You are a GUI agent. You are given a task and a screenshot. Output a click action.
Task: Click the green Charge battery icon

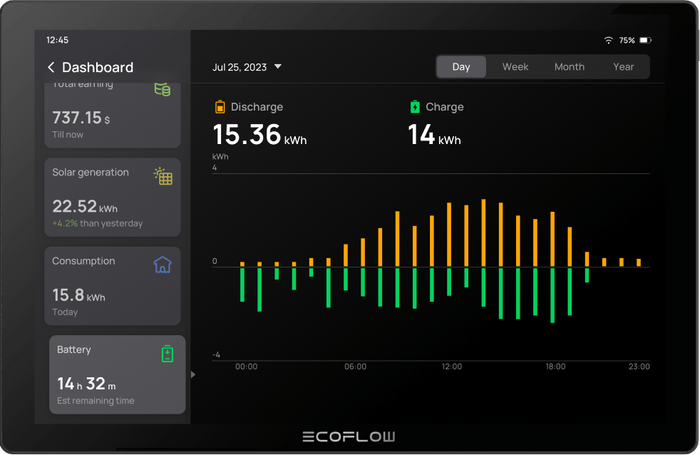pyautogui.click(x=415, y=107)
